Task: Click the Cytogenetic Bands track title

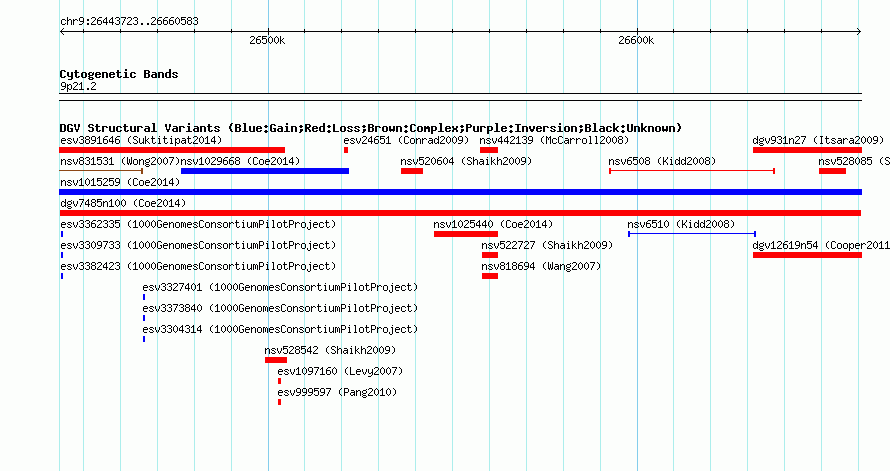Action: [119, 74]
